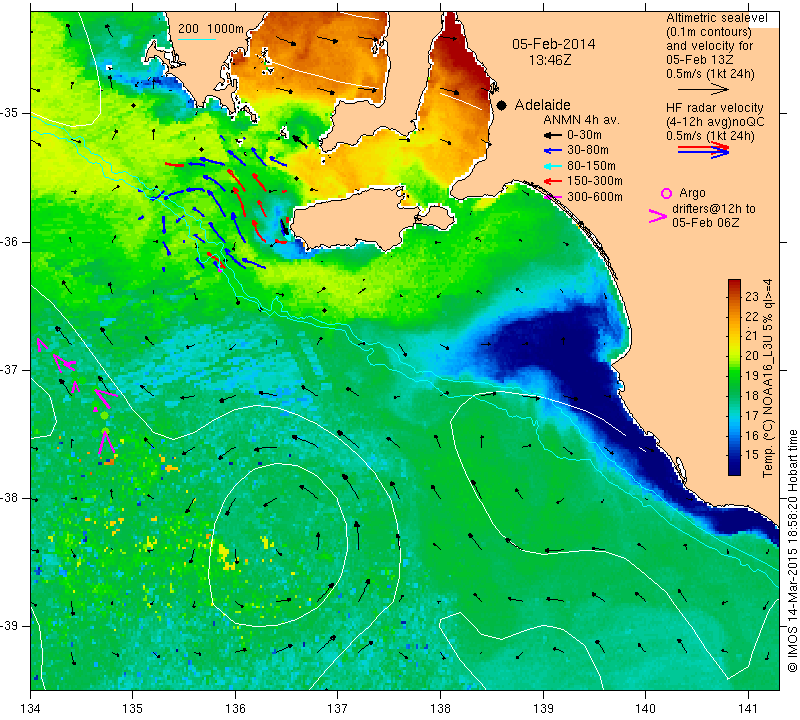Click the '30-80m' legend label
This screenshot has height=720, width=800.
click(588, 151)
